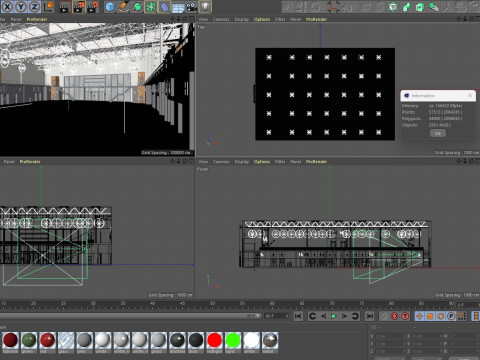Open Display menu in Front viewport

242,162
